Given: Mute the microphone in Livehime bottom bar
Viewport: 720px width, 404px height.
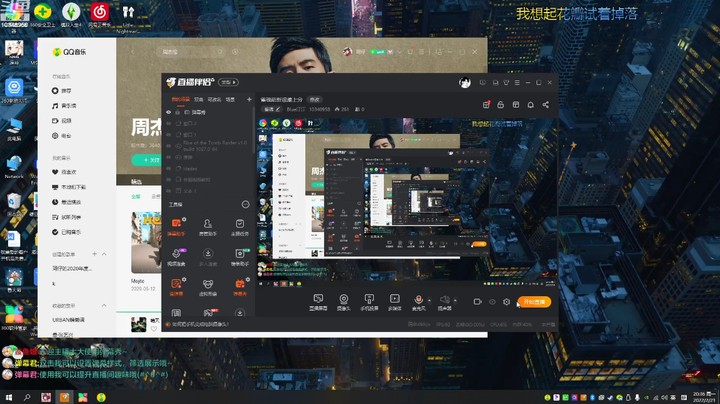Looking at the screenshot, I should coord(418,302).
